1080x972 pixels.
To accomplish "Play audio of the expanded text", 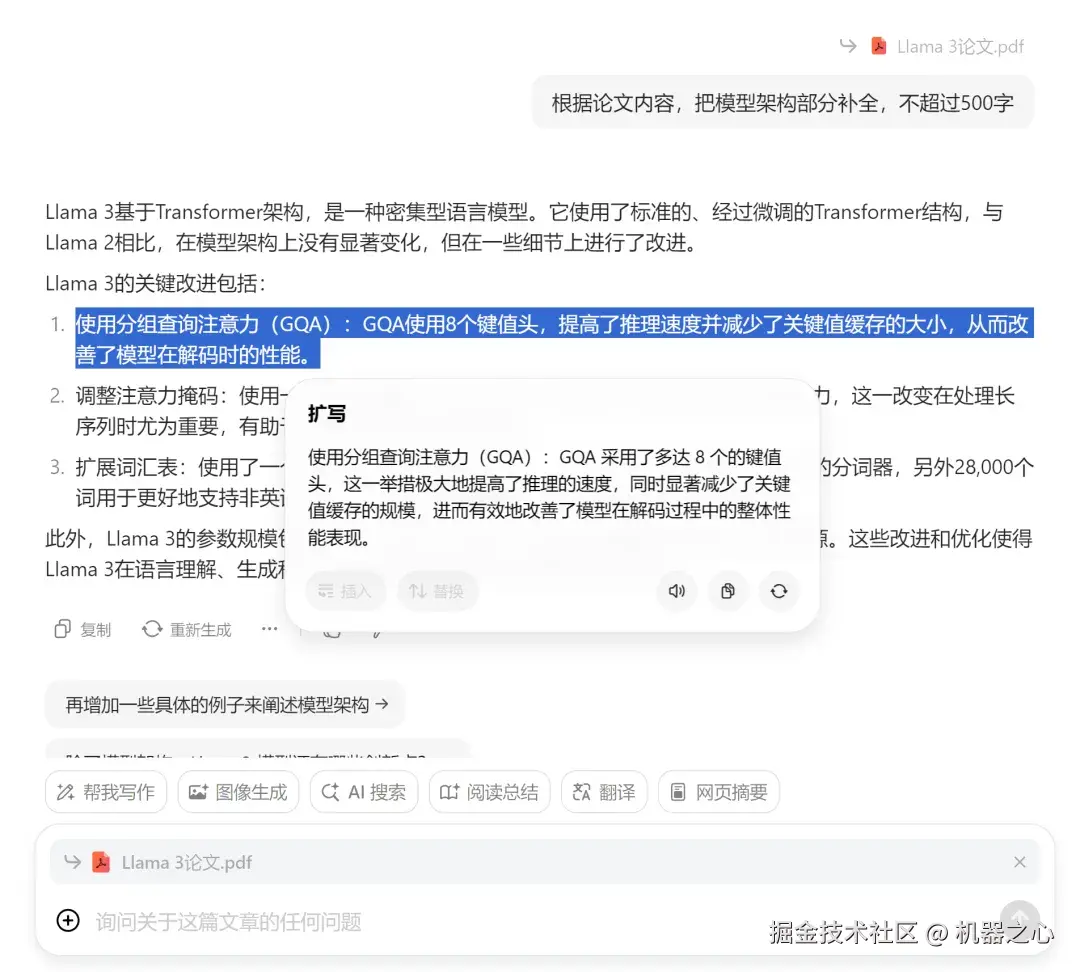I will pyautogui.click(x=677, y=591).
